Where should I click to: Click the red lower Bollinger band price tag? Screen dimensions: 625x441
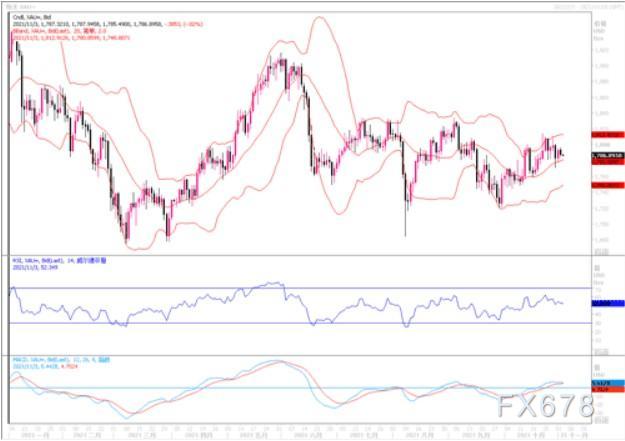click(x=607, y=185)
